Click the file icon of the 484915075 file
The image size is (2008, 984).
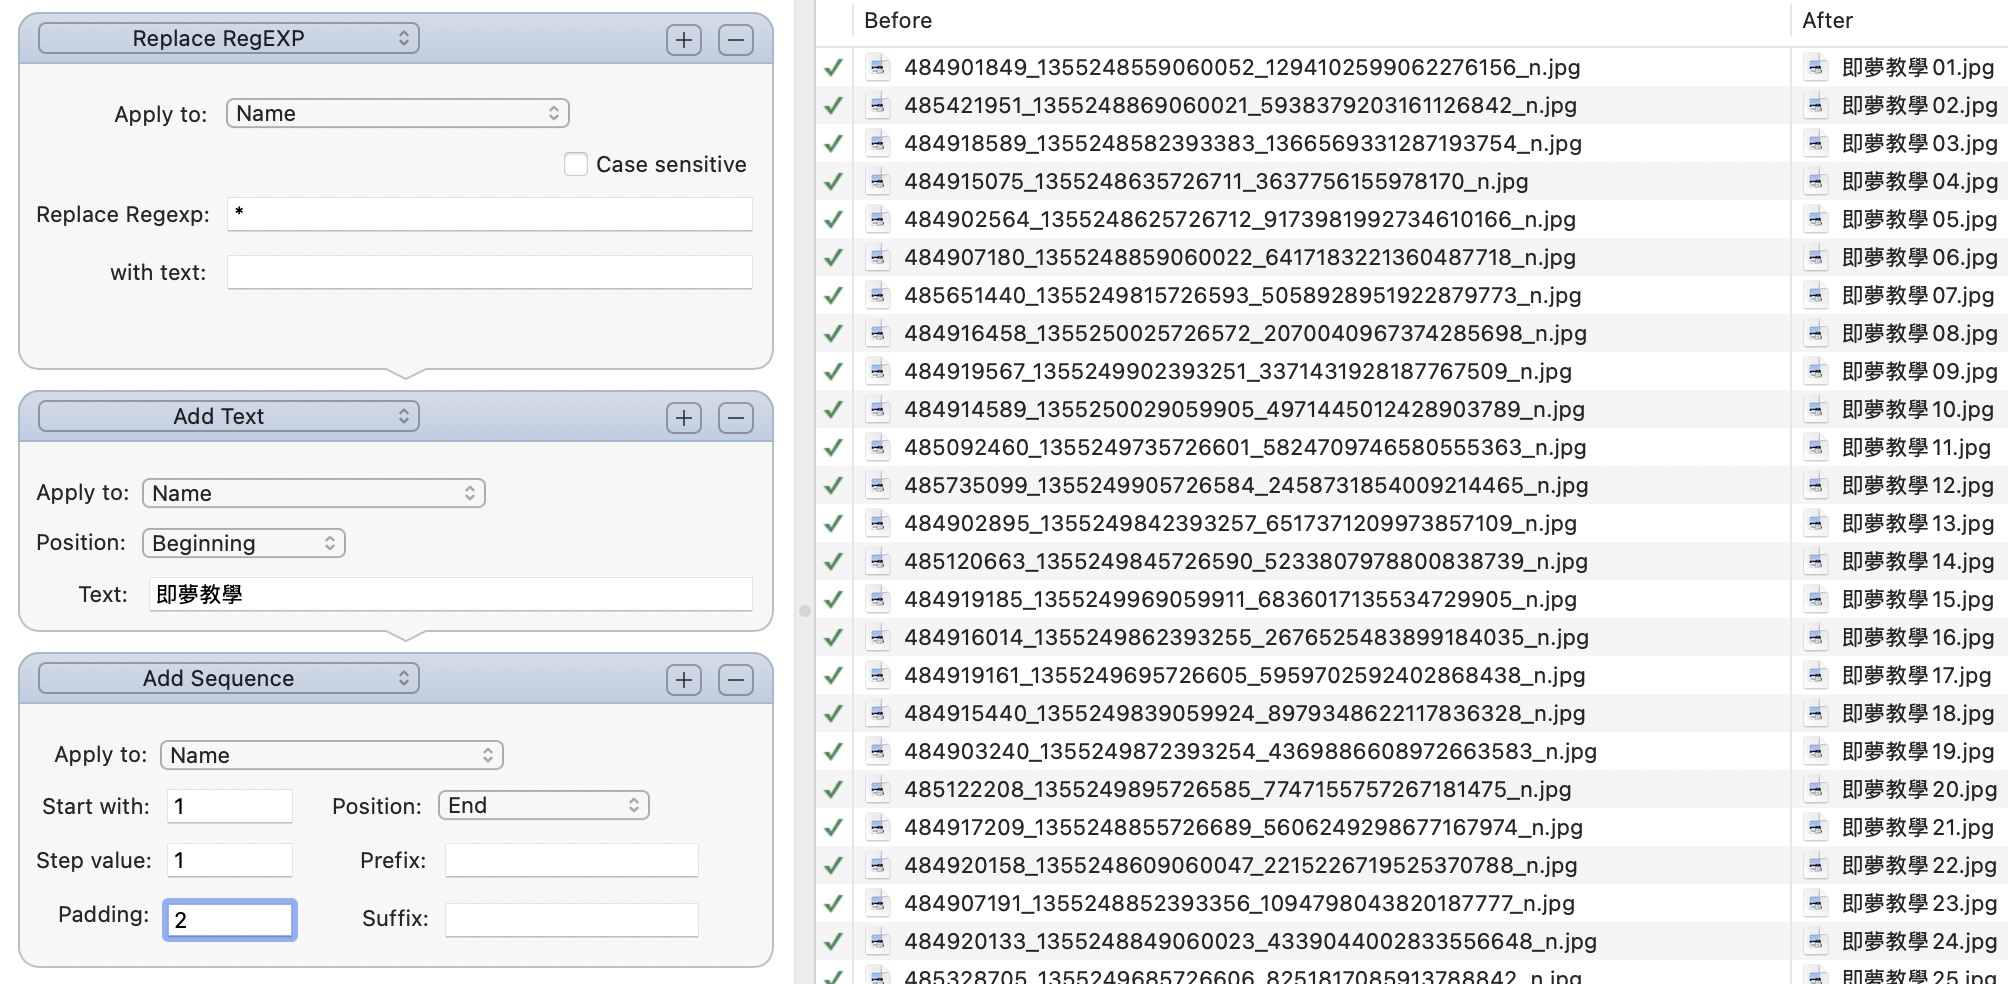pyautogui.click(x=878, y=181)
